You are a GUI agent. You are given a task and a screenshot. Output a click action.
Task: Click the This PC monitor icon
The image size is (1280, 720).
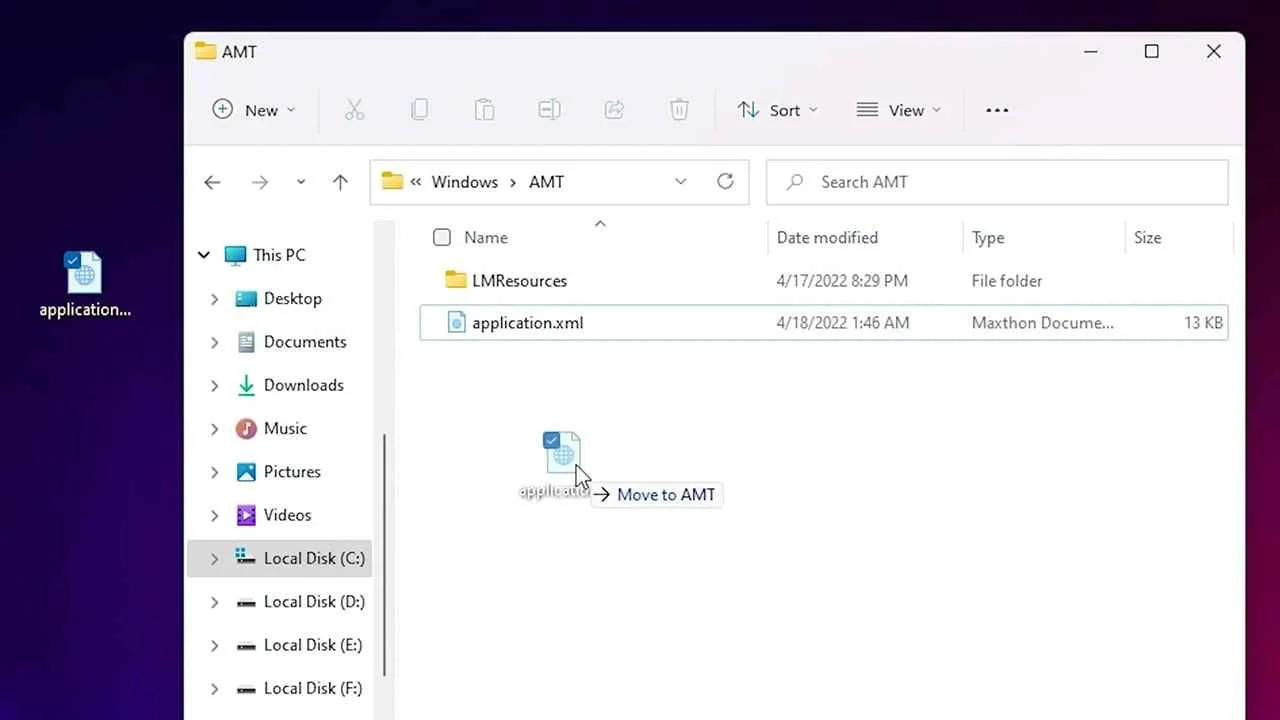pyautogui.click(x=235, y=255)
